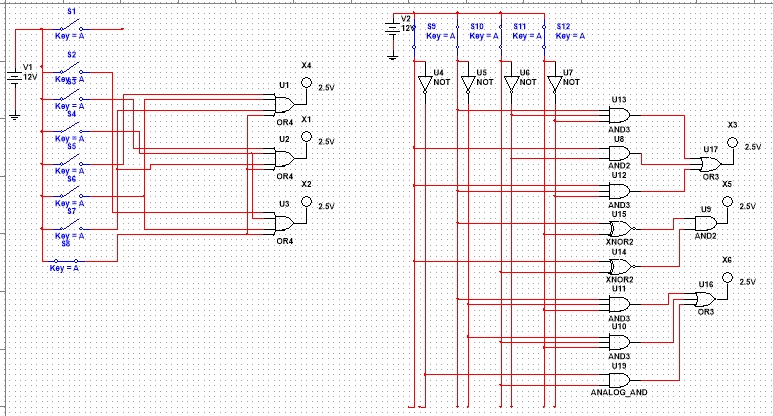
Task: Click the XNOR2 label under U15
Action: 620,242
